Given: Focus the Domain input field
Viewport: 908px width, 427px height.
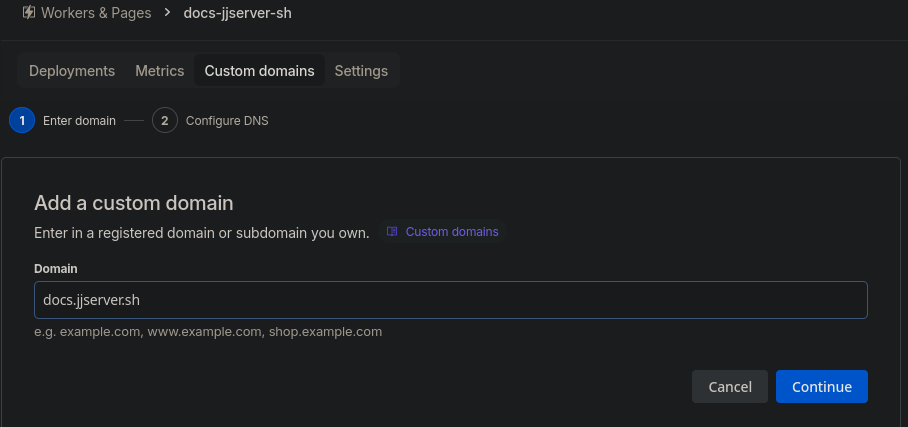Looking at the screenshot, I should tap(451, 300).
